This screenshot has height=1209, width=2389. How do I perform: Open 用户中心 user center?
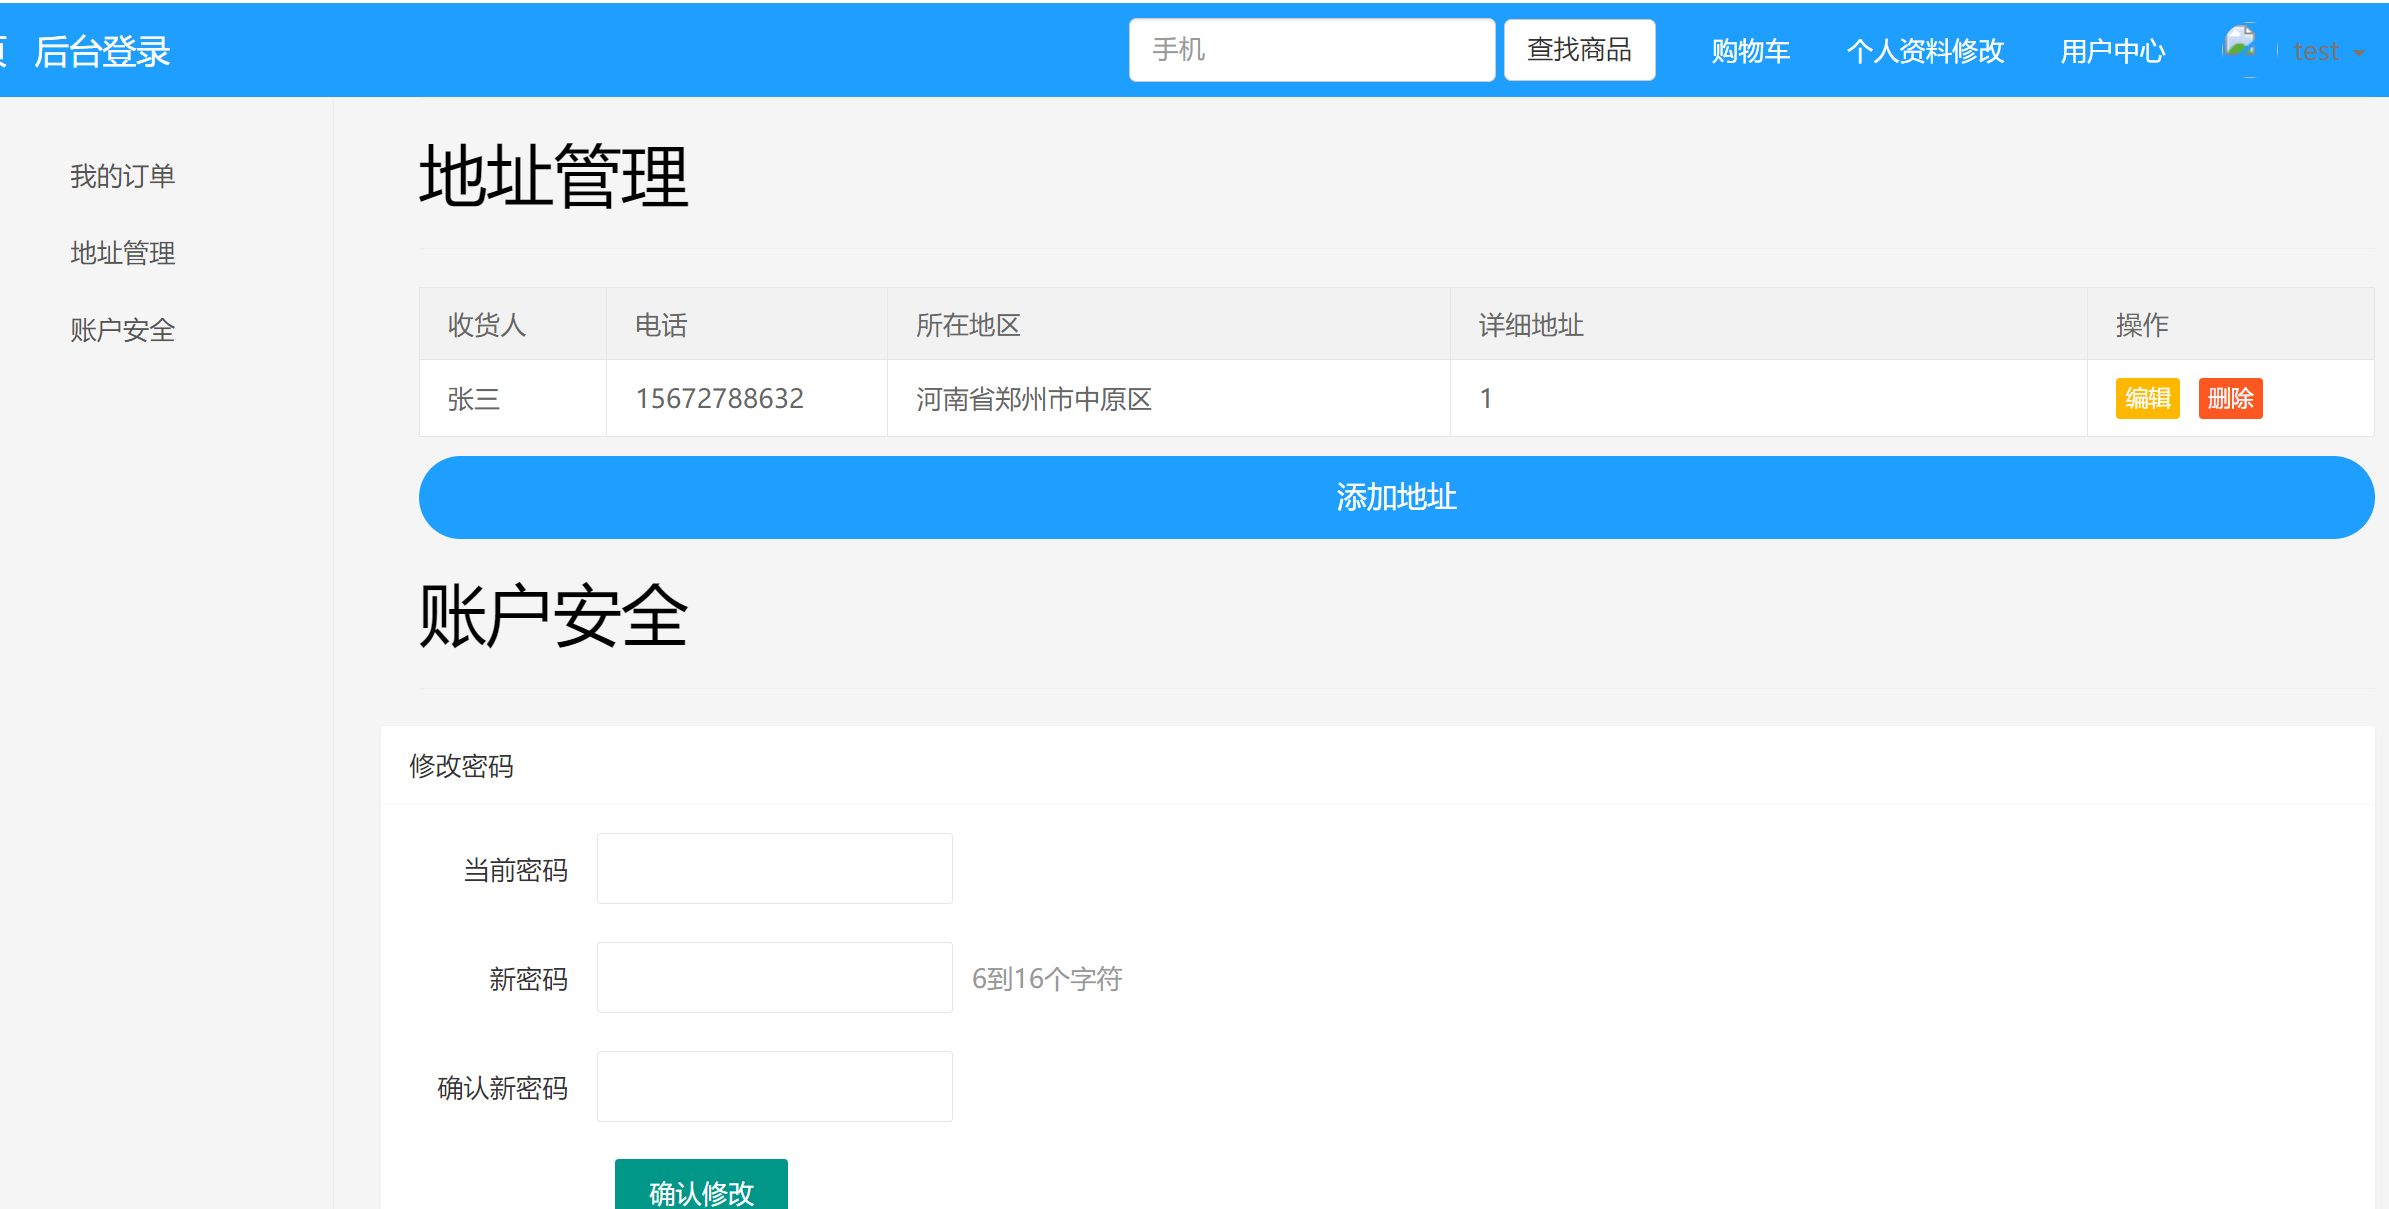2112,51
